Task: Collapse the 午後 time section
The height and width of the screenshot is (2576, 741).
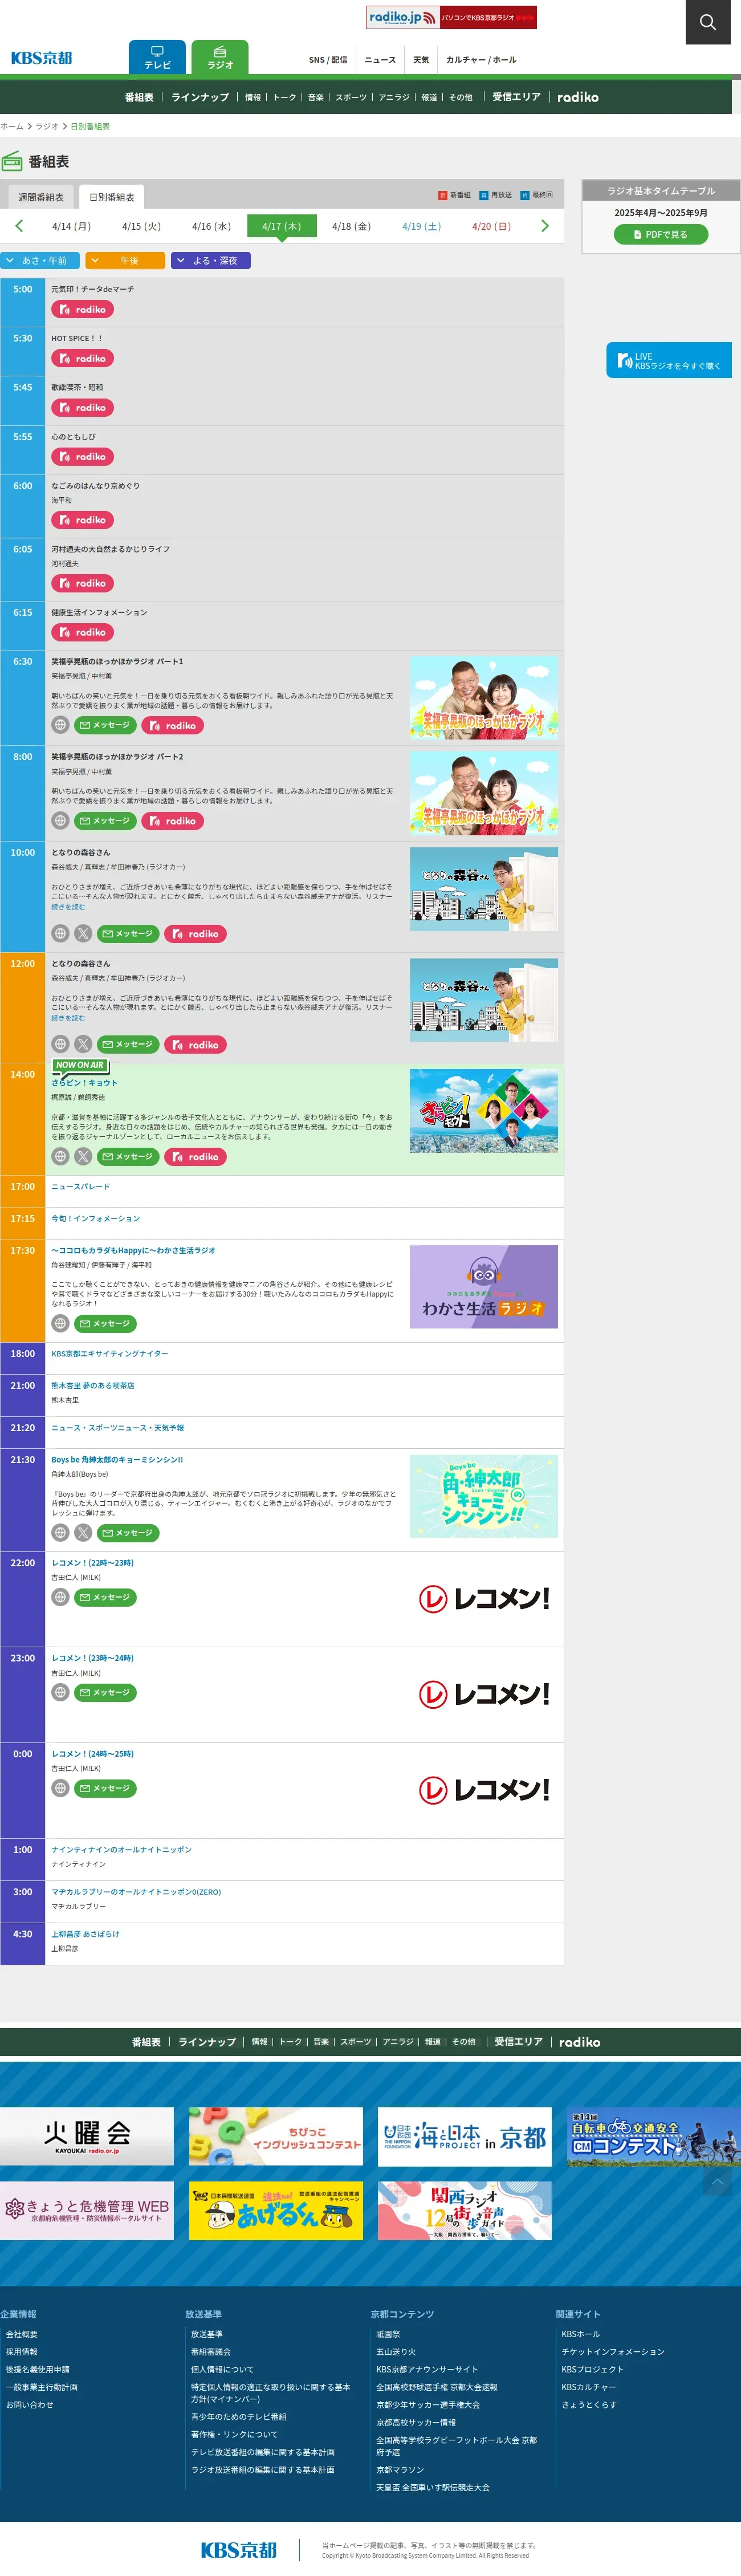Action: click(x=125, y=260)
